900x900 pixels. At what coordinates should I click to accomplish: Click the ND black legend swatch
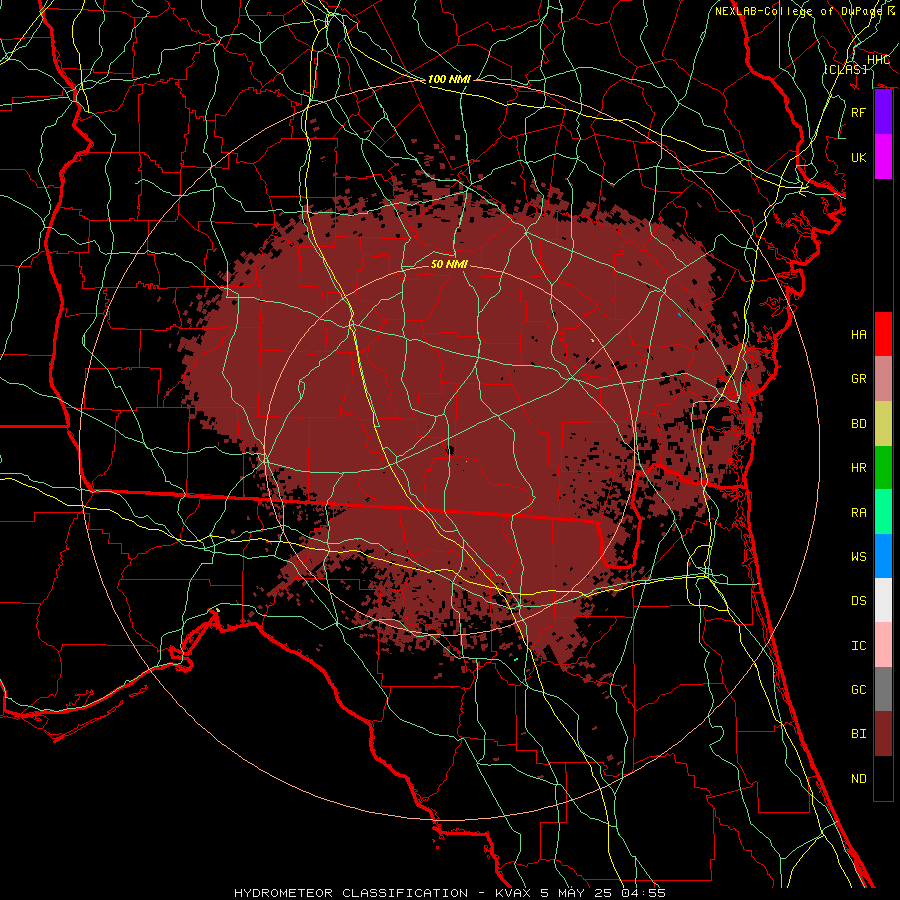tap(883, 778)
